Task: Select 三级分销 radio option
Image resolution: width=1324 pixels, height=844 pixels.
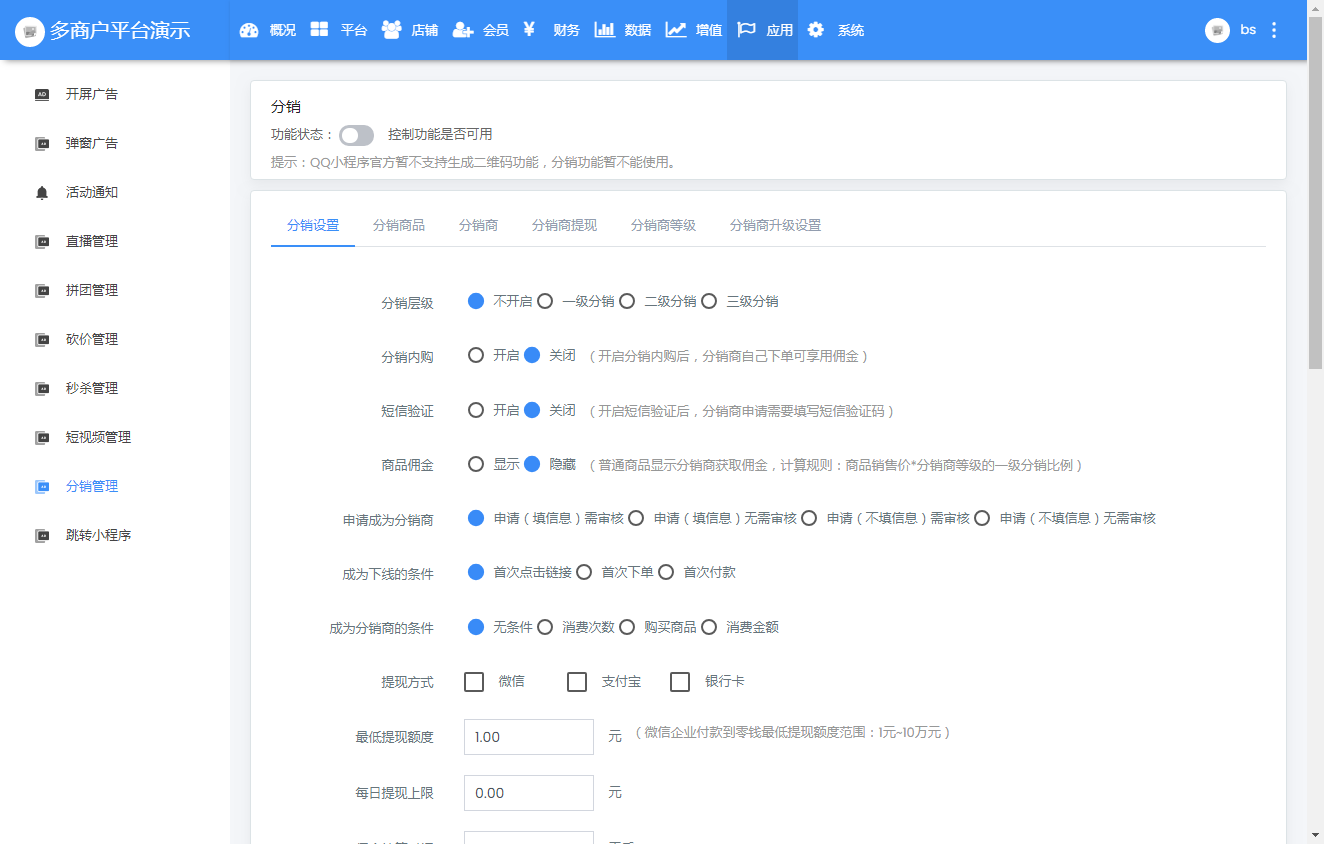Action: click(x=709, y=301)
